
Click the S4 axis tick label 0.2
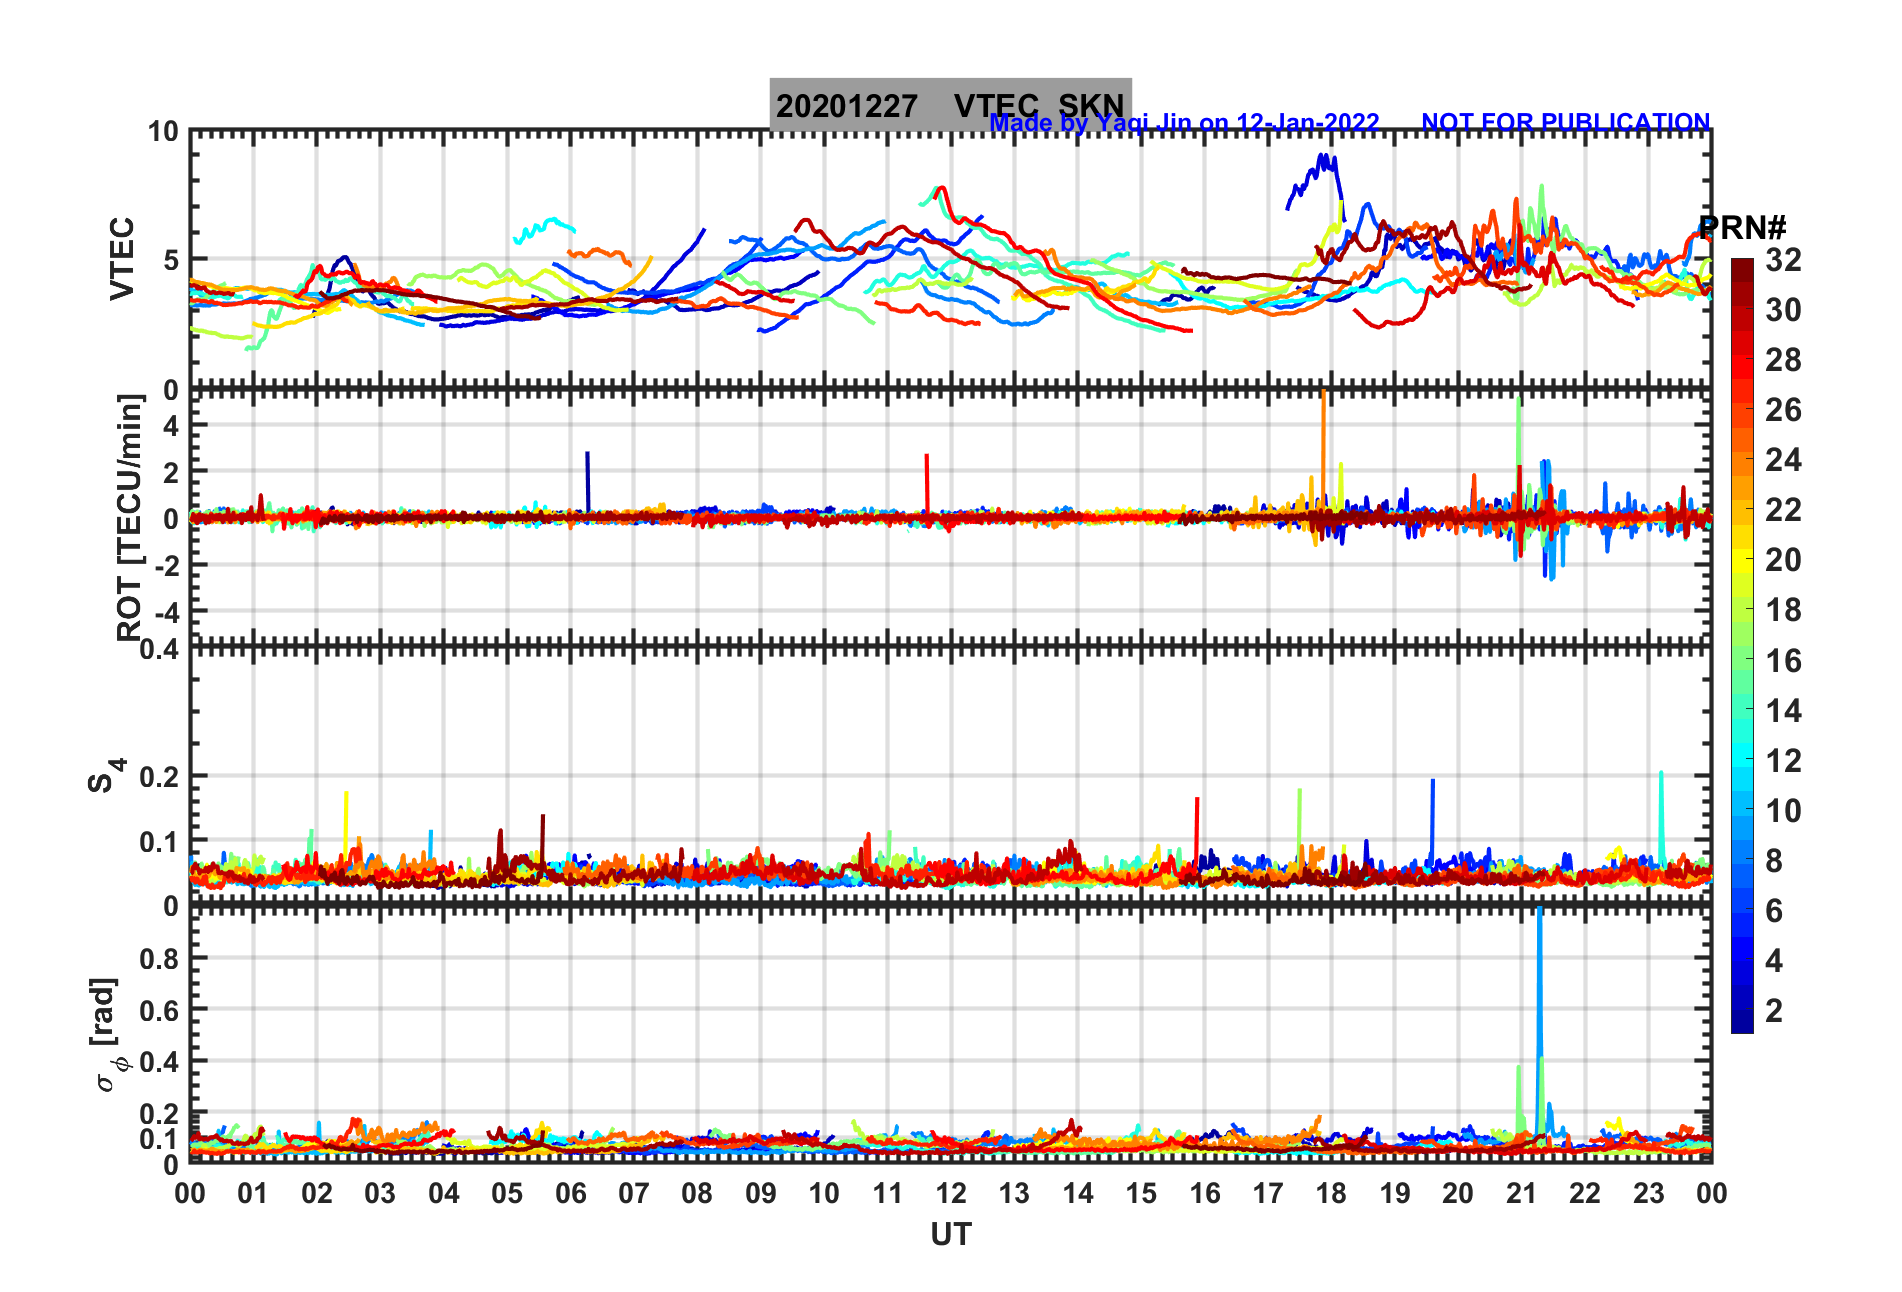point(159,777)
